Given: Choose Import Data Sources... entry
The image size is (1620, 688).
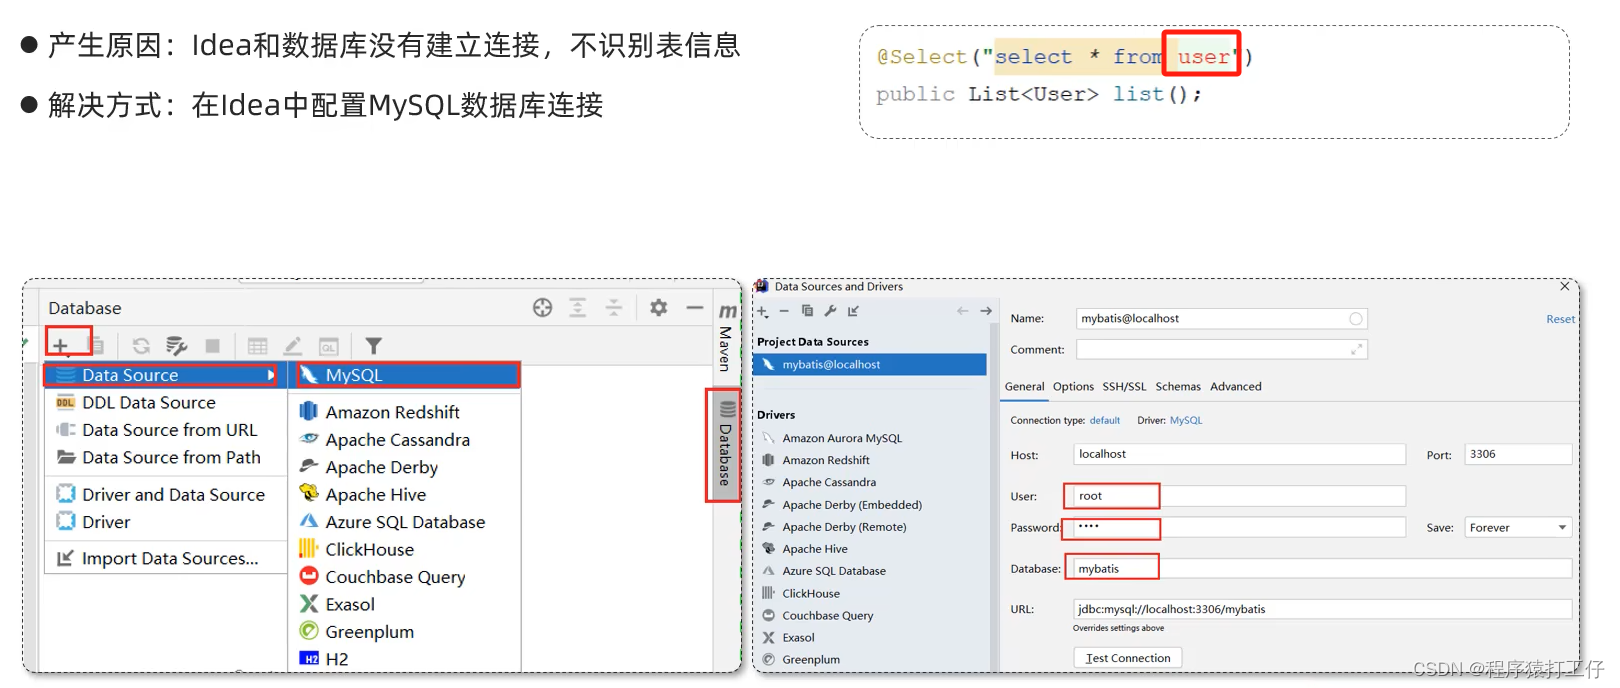Looking at the screenshot, I should [164, 558].
